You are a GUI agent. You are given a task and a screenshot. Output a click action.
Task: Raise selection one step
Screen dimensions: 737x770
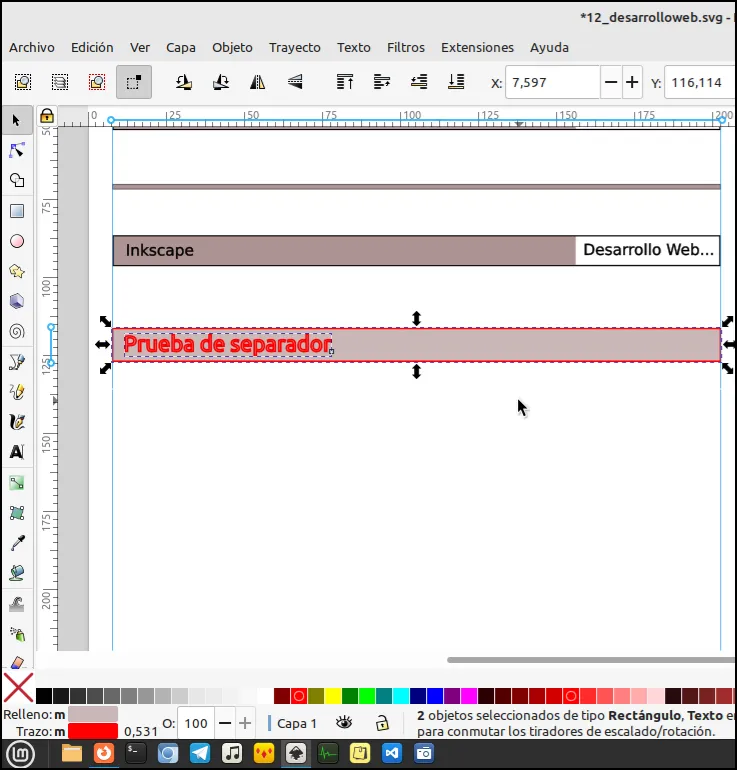click(x=382, y=82)
